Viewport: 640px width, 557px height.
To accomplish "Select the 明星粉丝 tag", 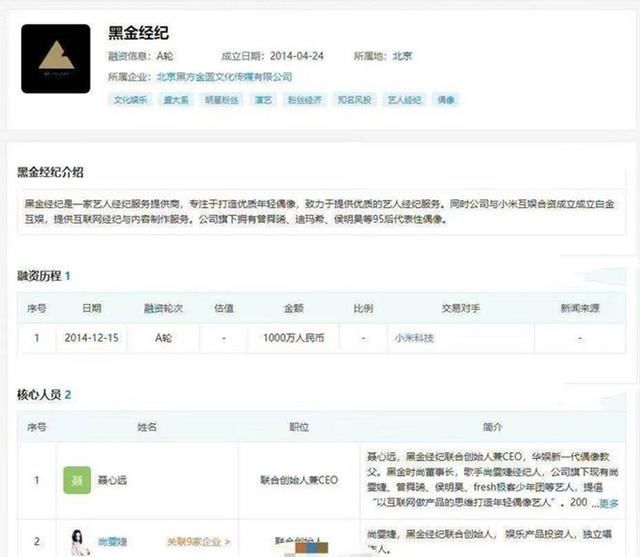I will (x=222, y=100).
